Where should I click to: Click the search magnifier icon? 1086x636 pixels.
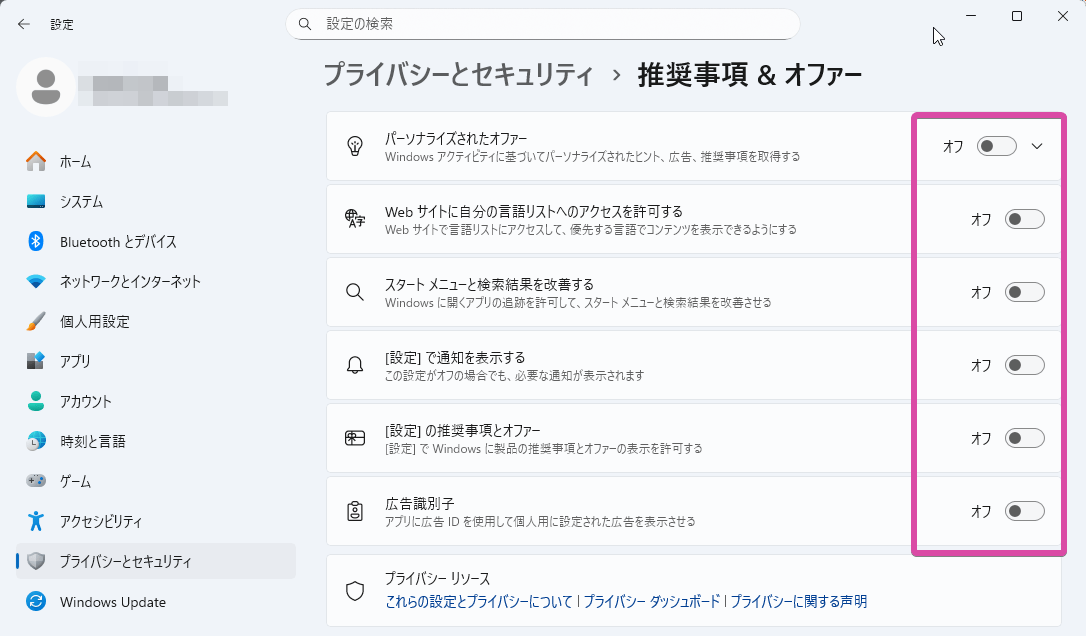click(x=306, y=24)
